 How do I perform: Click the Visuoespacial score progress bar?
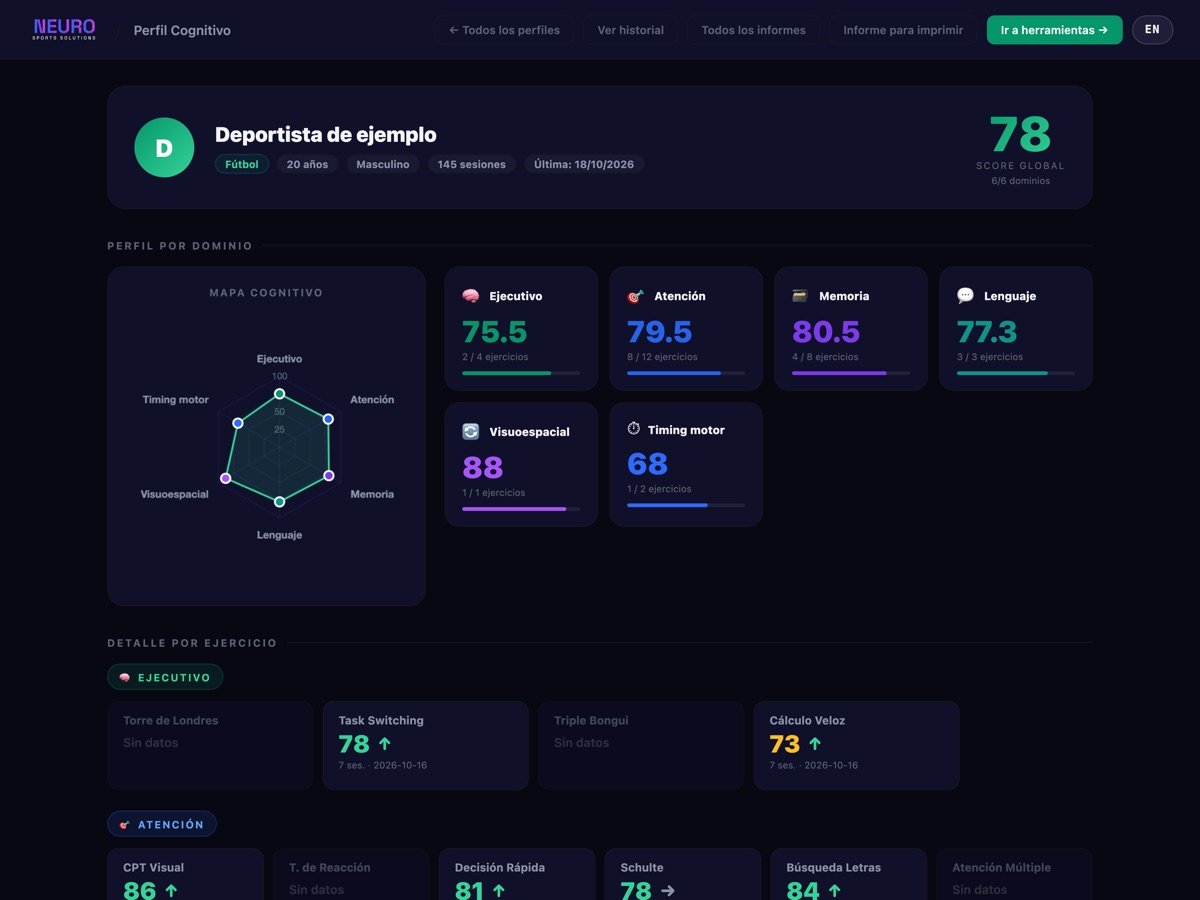(521, 509)
